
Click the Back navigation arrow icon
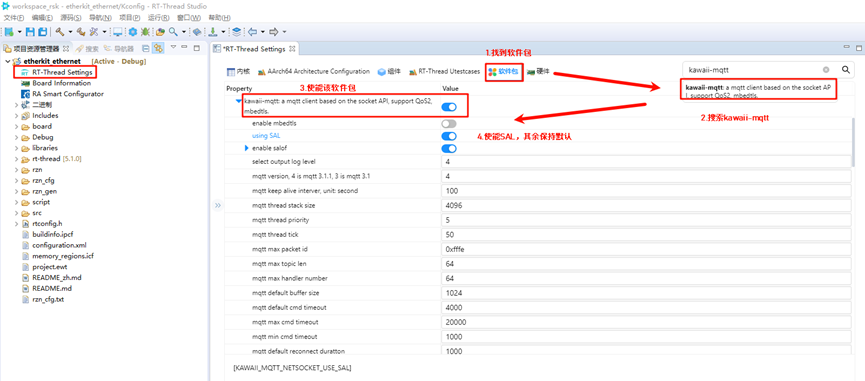click(252, 32)
